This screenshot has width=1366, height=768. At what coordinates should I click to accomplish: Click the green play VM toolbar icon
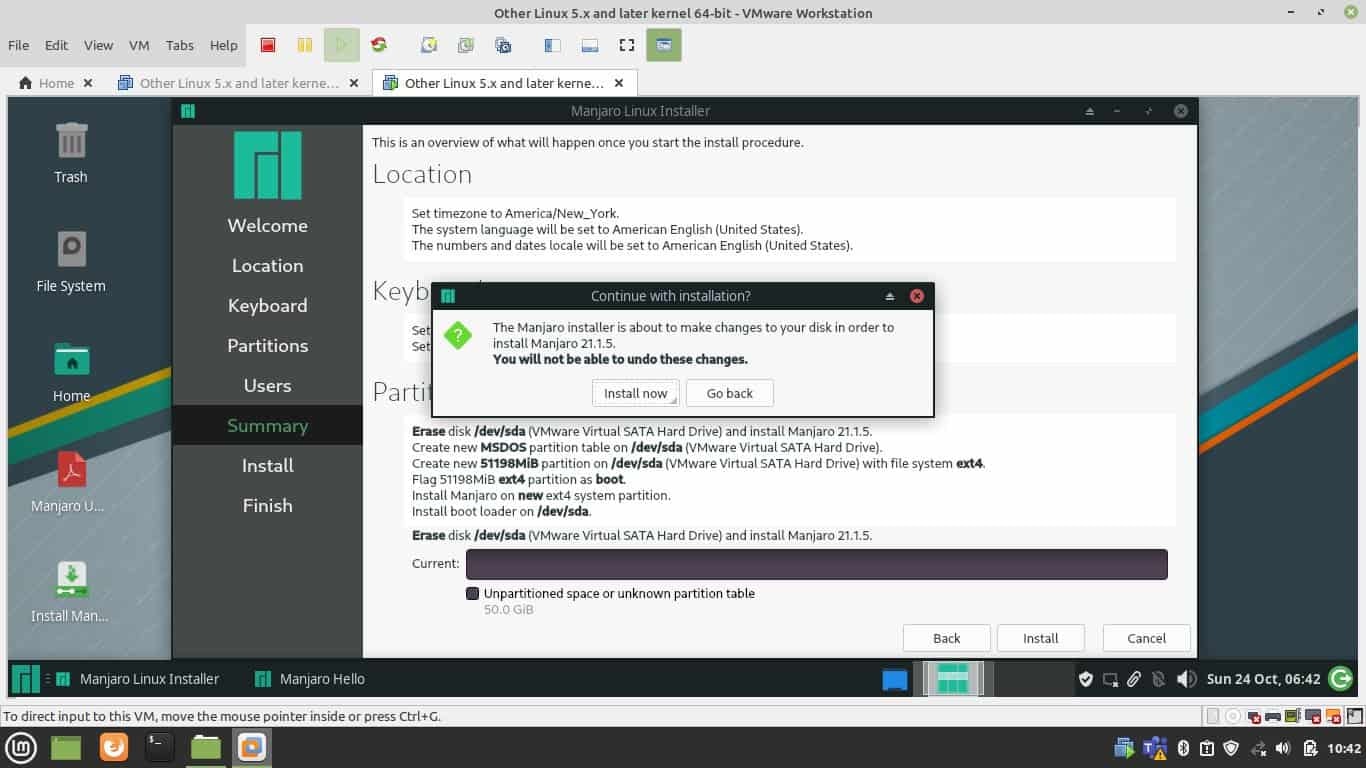(341, 45)
